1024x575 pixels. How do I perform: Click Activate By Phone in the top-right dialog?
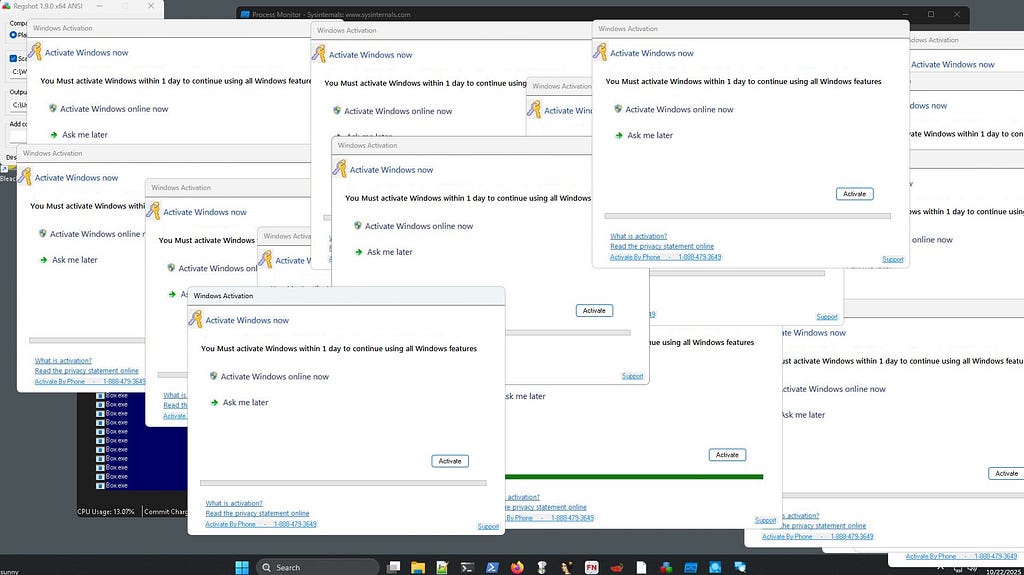[635, 257]
